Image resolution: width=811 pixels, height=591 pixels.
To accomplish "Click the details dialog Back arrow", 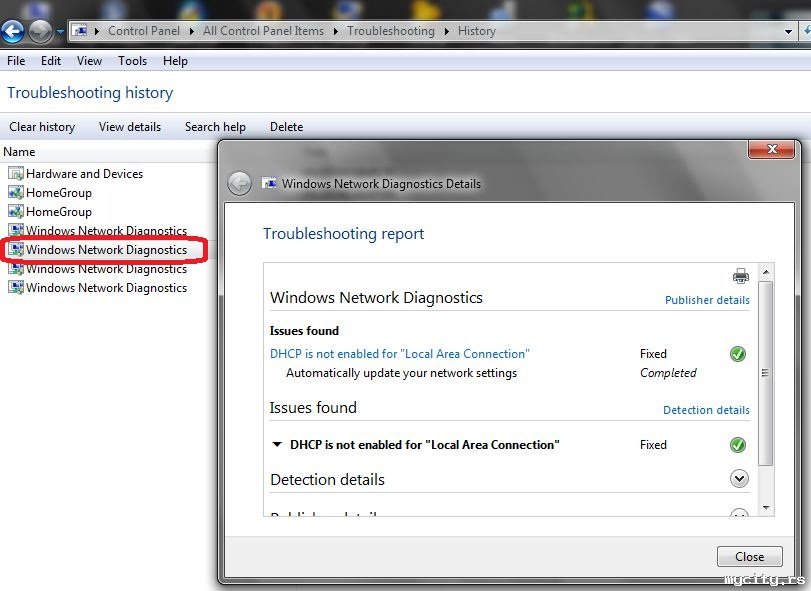I will click(x=239, y=184).
